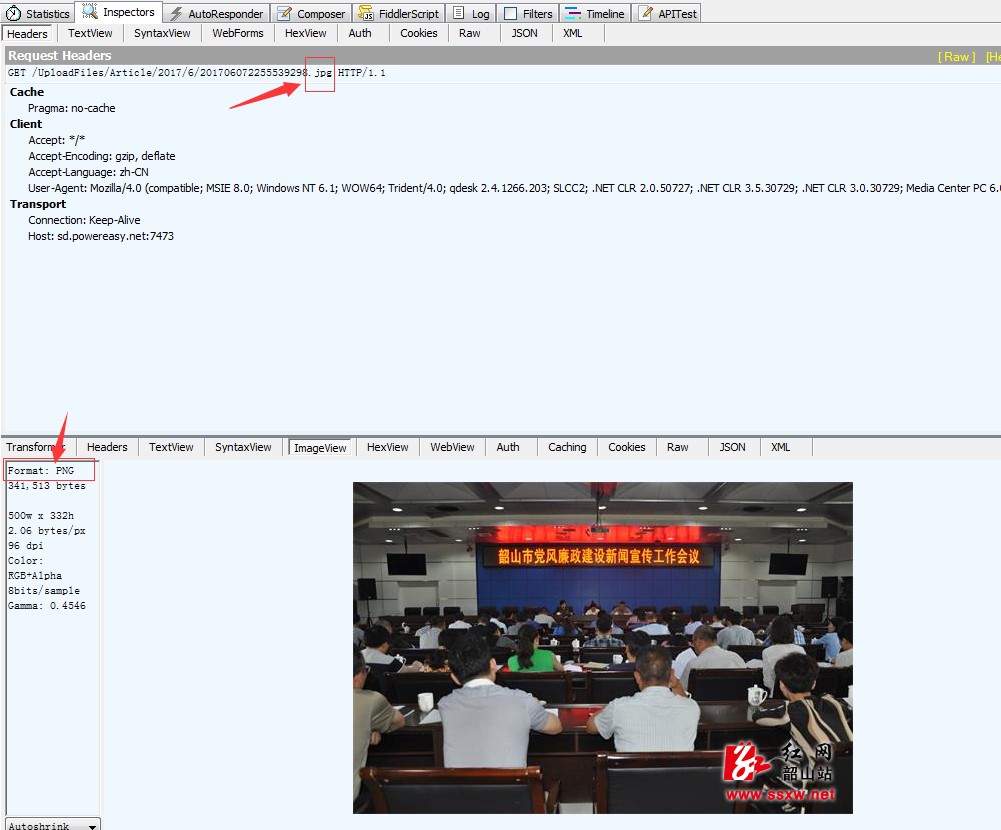Open the response WebView tab
Image resolution: width=1001 pixels, height=830 pixels.
[452, 447]
